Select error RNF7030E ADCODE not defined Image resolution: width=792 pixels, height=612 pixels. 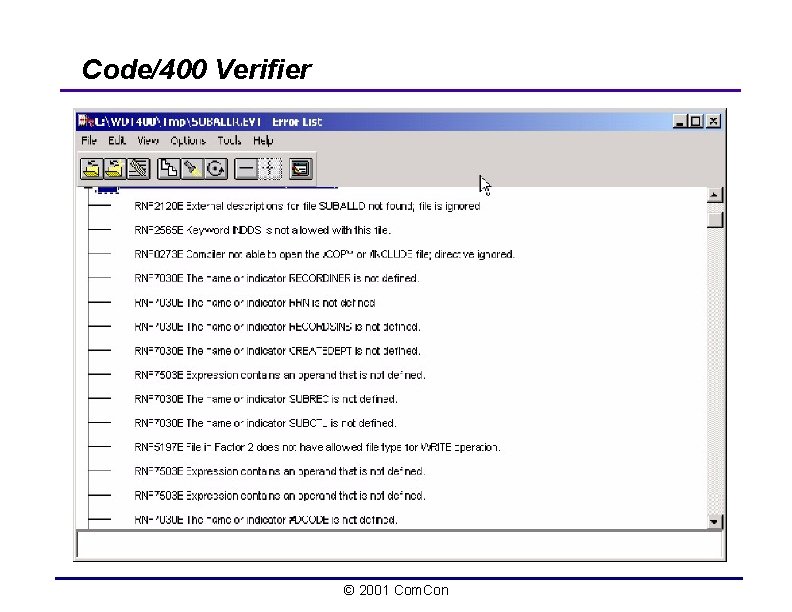[266, 520]
